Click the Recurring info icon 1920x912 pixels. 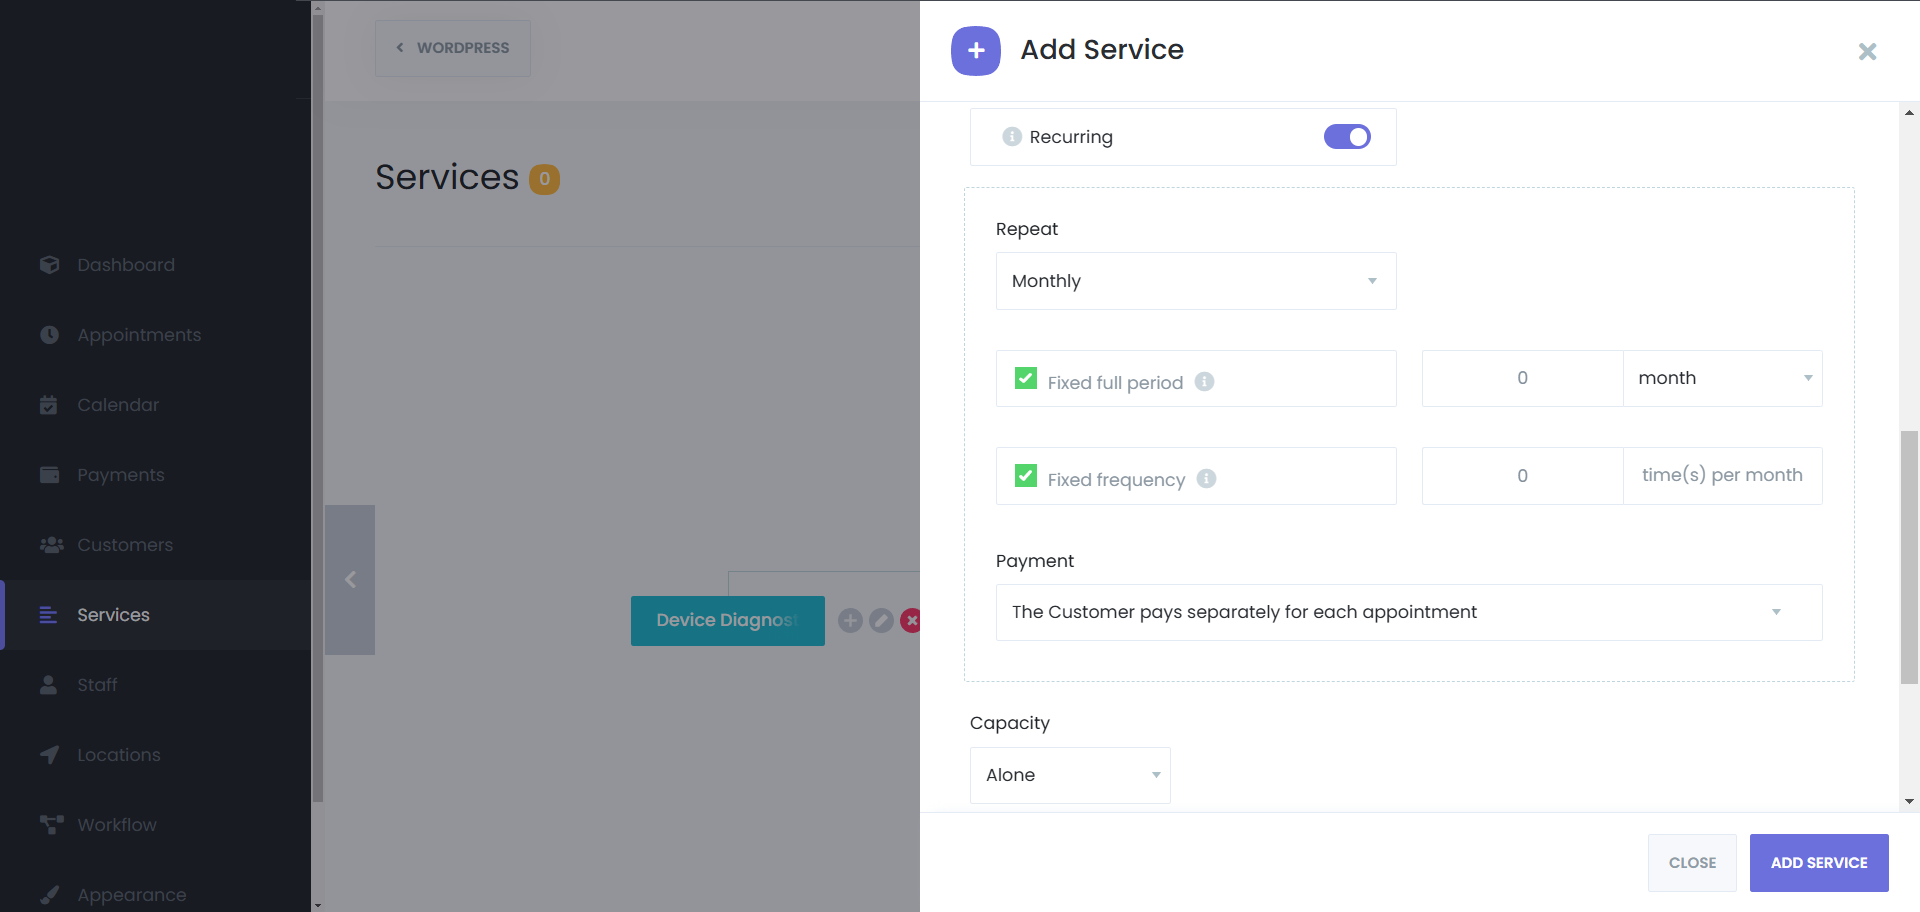pyautogui.click(x=1011, y=137)
